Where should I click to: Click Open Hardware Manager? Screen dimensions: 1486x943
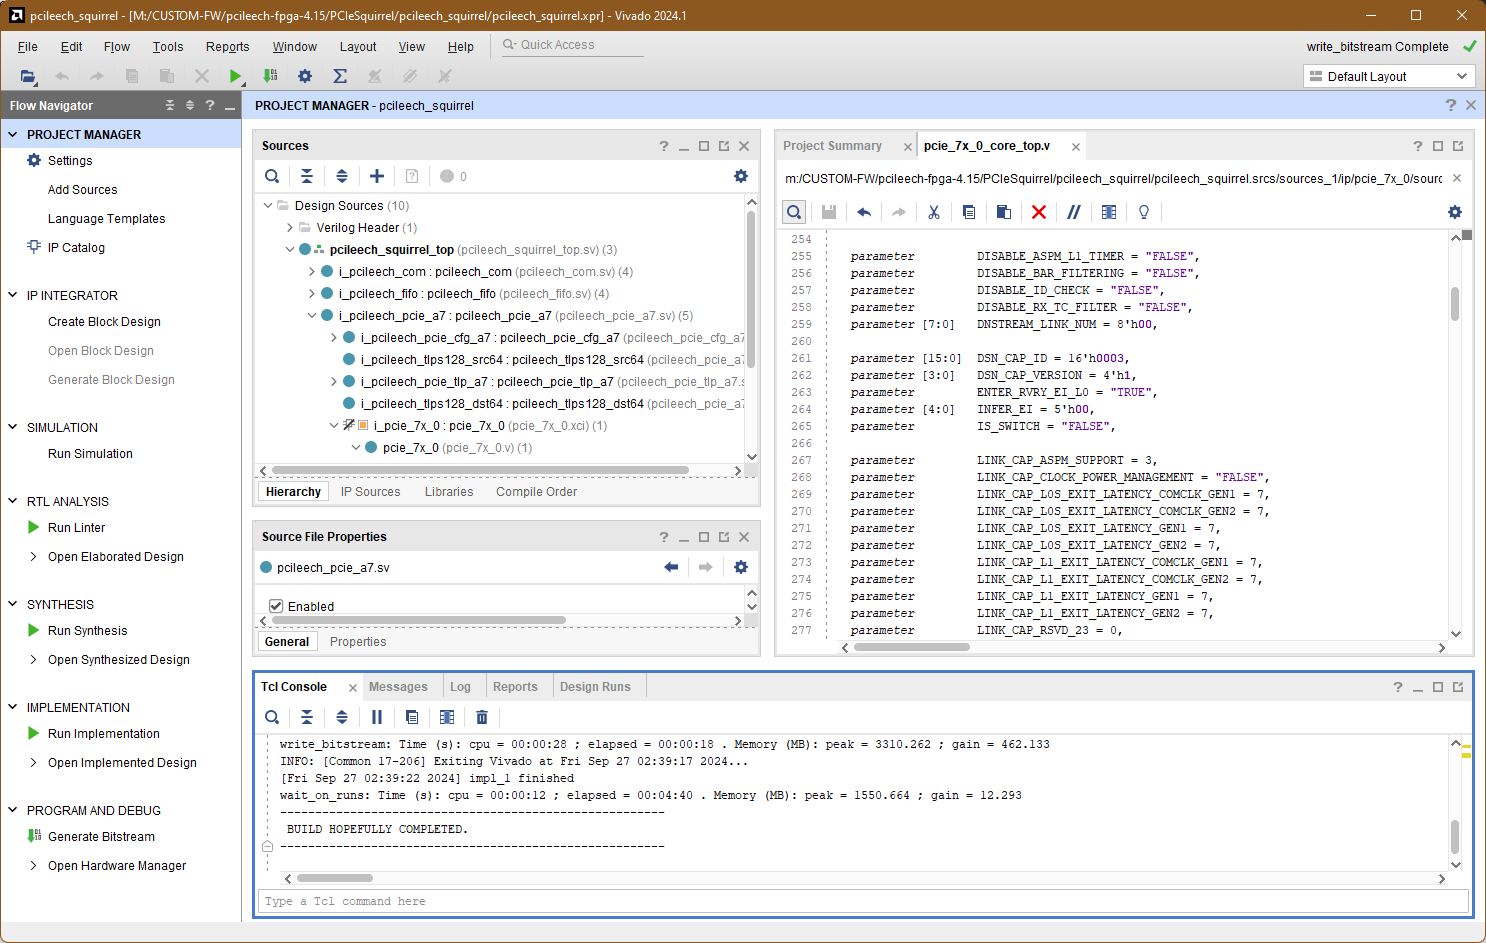[117, 866]
